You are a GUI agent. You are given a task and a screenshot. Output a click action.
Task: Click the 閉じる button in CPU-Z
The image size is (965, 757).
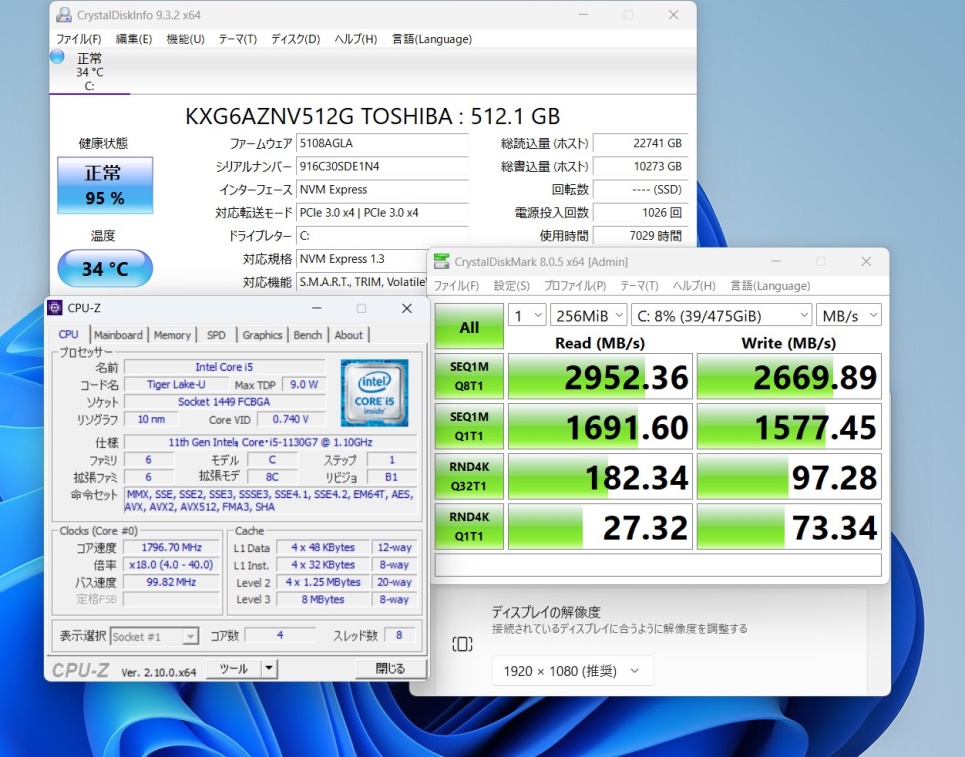pos(390,668)
